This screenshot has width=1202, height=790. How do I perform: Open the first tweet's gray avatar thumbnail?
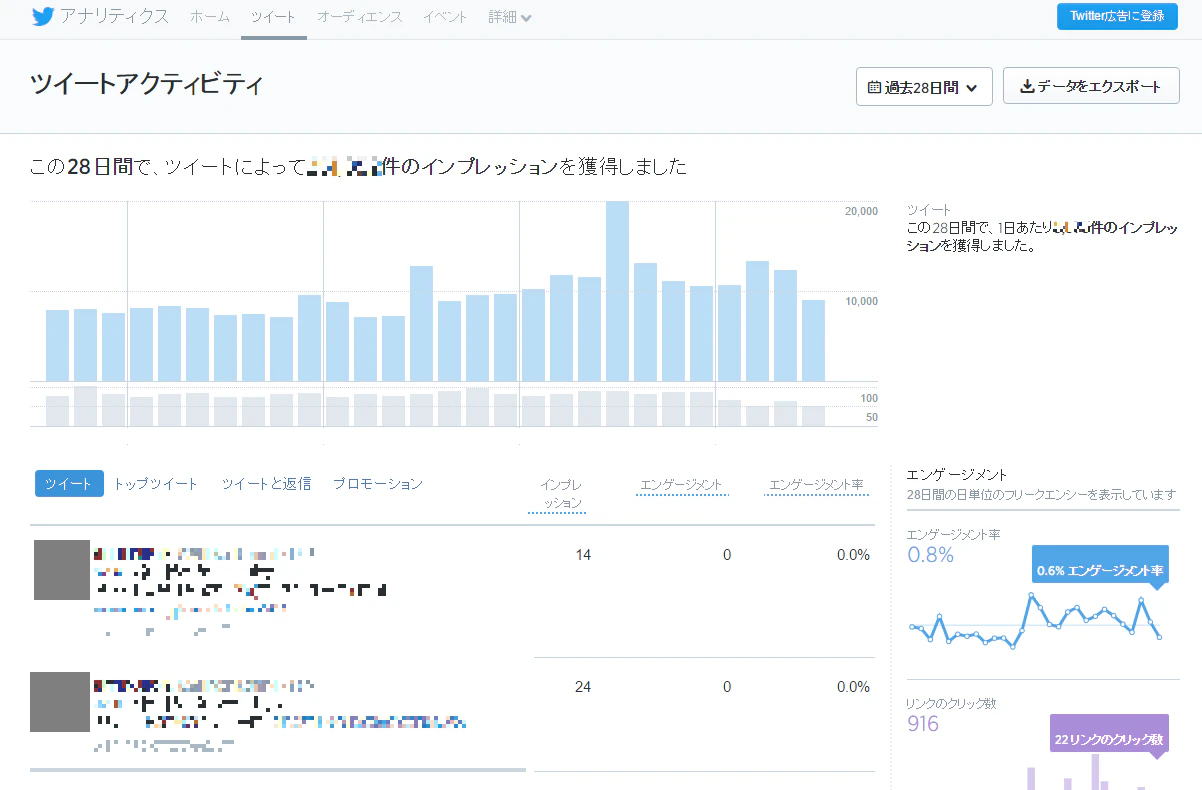(62, 570)
